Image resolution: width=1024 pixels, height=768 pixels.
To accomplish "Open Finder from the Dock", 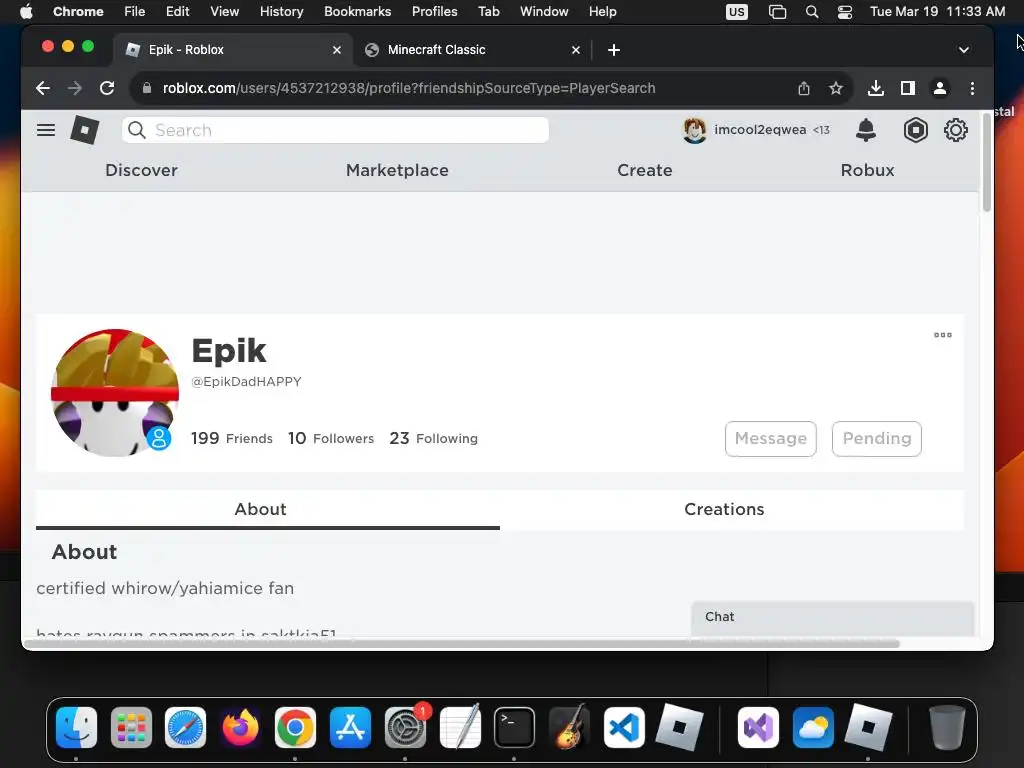I will pos(76,727).
